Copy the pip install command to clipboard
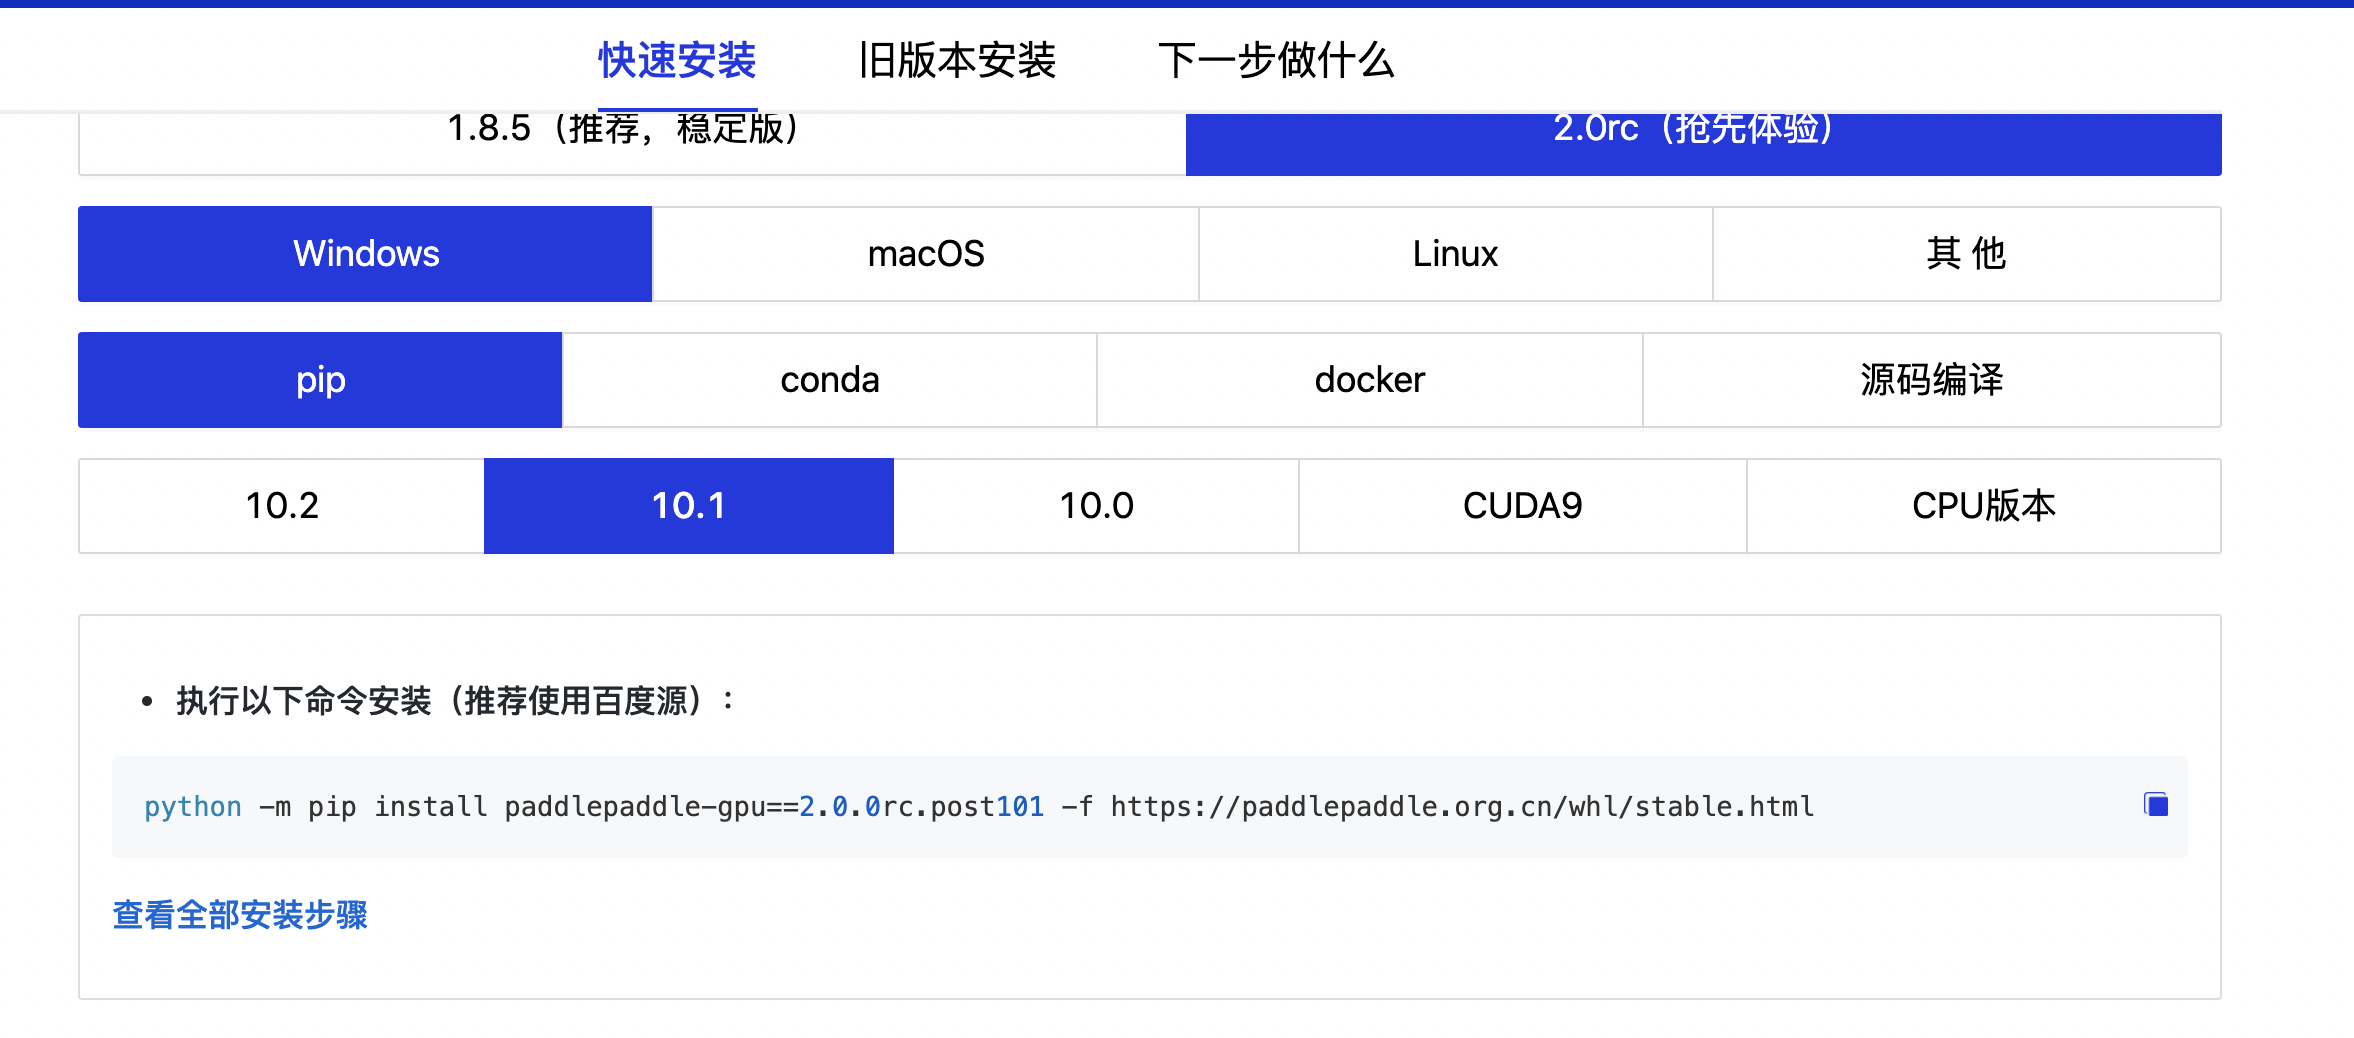The width and height of the screenshot is (2354, 1038). 2157,804
